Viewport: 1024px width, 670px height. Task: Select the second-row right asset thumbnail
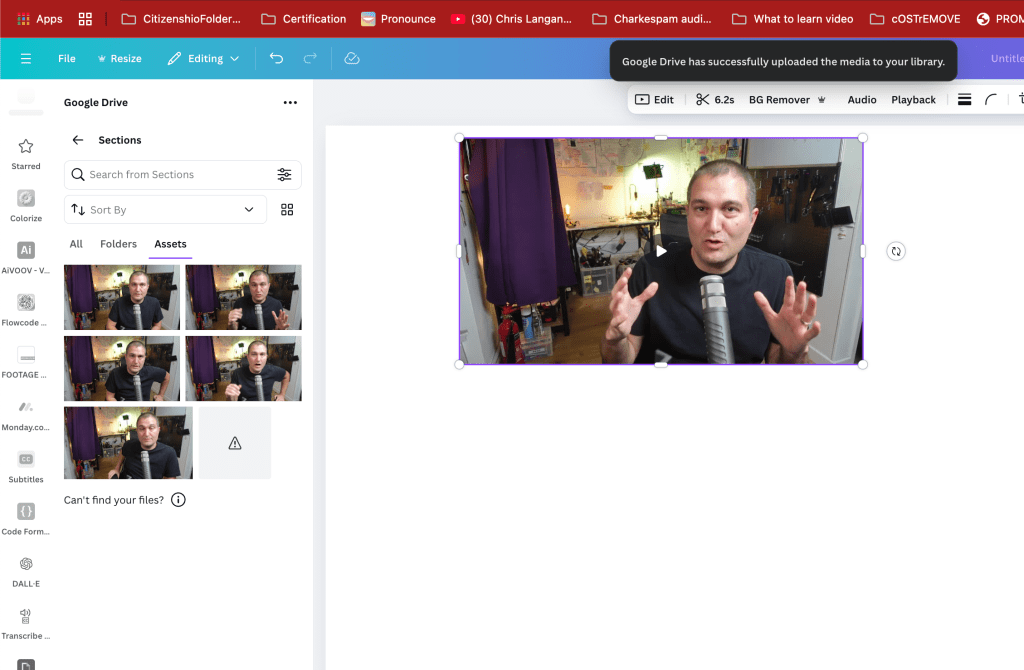click(244, 368)
